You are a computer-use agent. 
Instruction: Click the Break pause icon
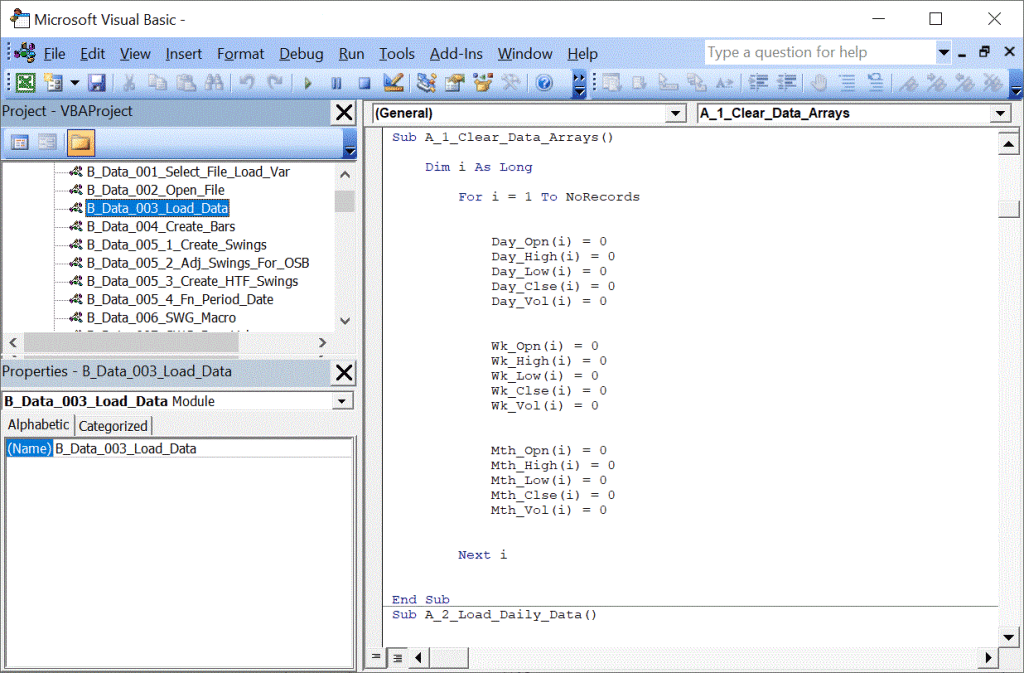point(336,83)
